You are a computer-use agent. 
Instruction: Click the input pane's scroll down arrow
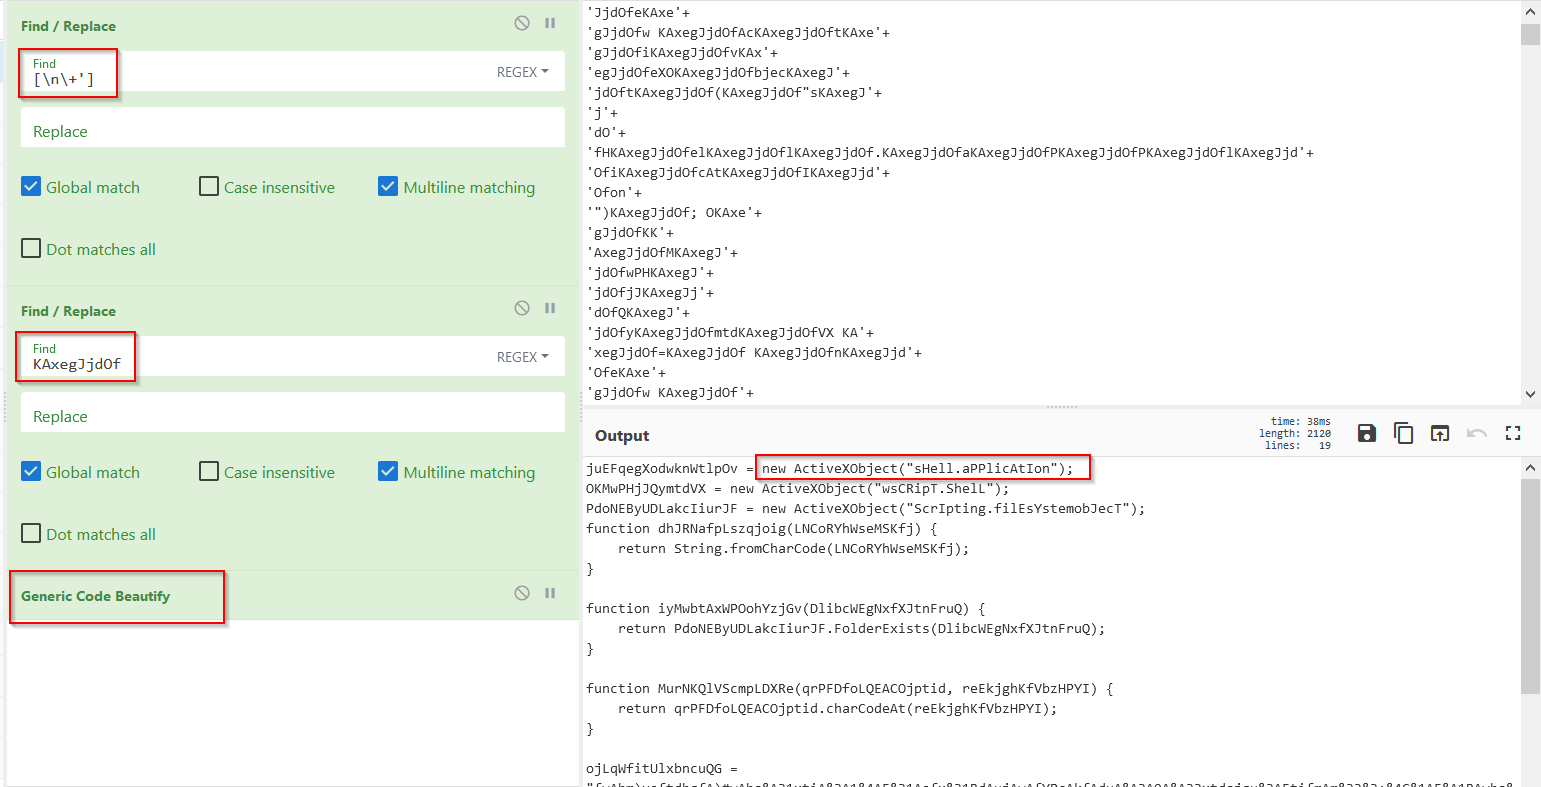pos(1530,394)
